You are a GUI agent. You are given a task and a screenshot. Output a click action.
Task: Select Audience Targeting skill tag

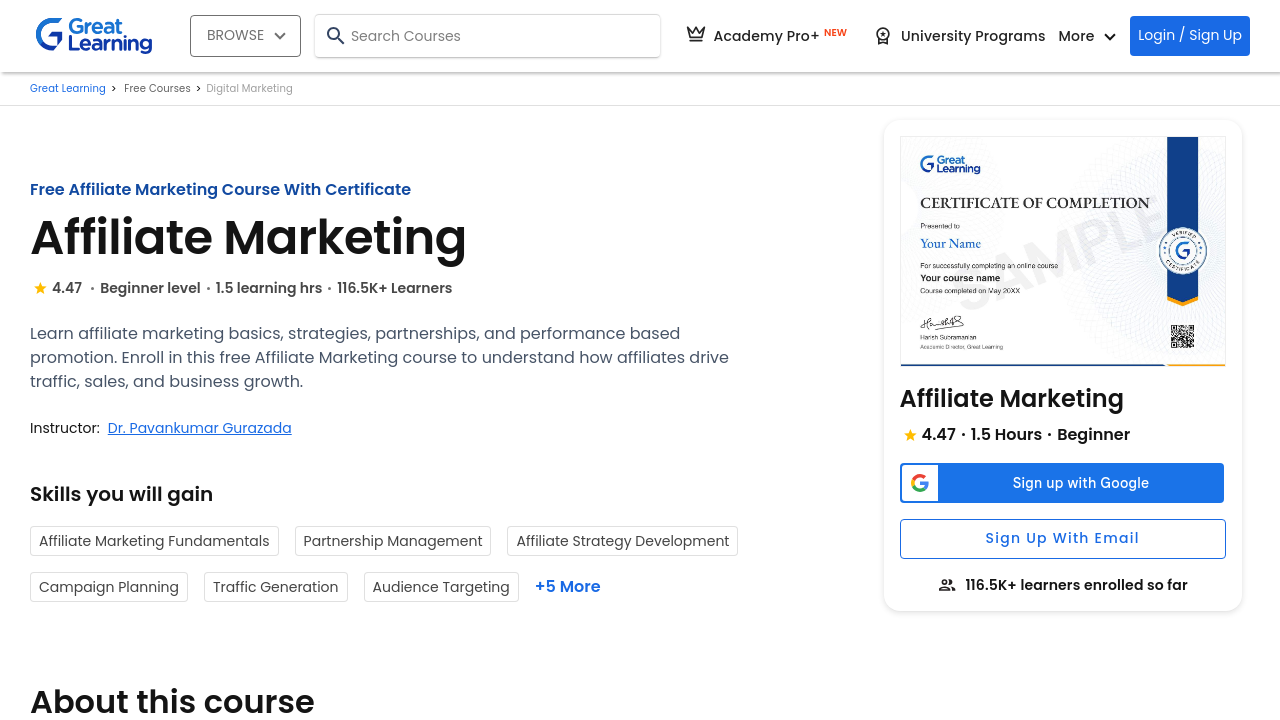point(441,587)
